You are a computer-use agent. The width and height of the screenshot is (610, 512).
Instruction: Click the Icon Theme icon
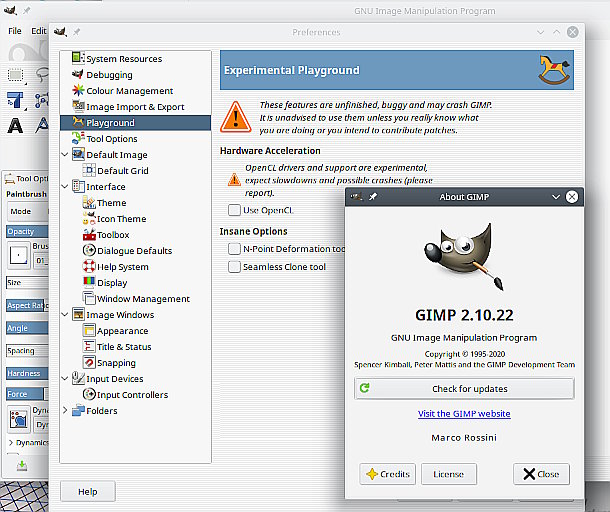pos(89,218)
